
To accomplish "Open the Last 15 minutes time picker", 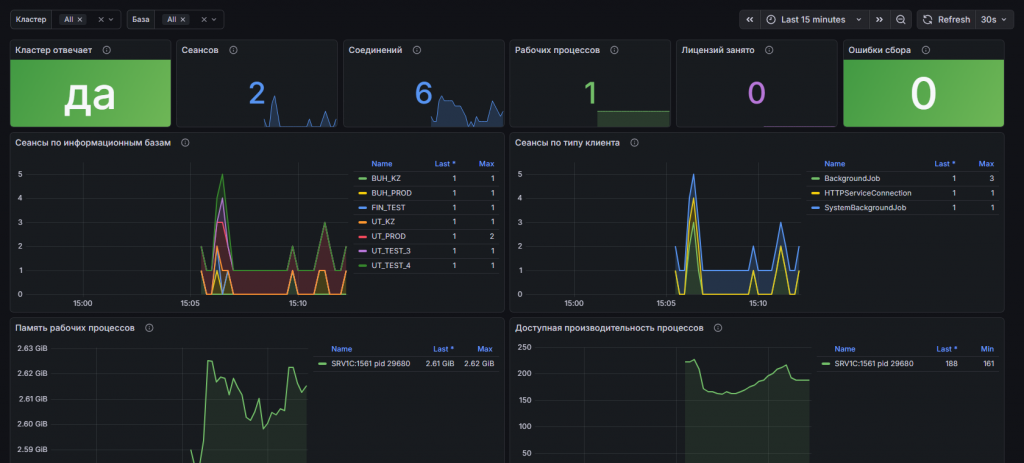I will [x=814, y=20].
